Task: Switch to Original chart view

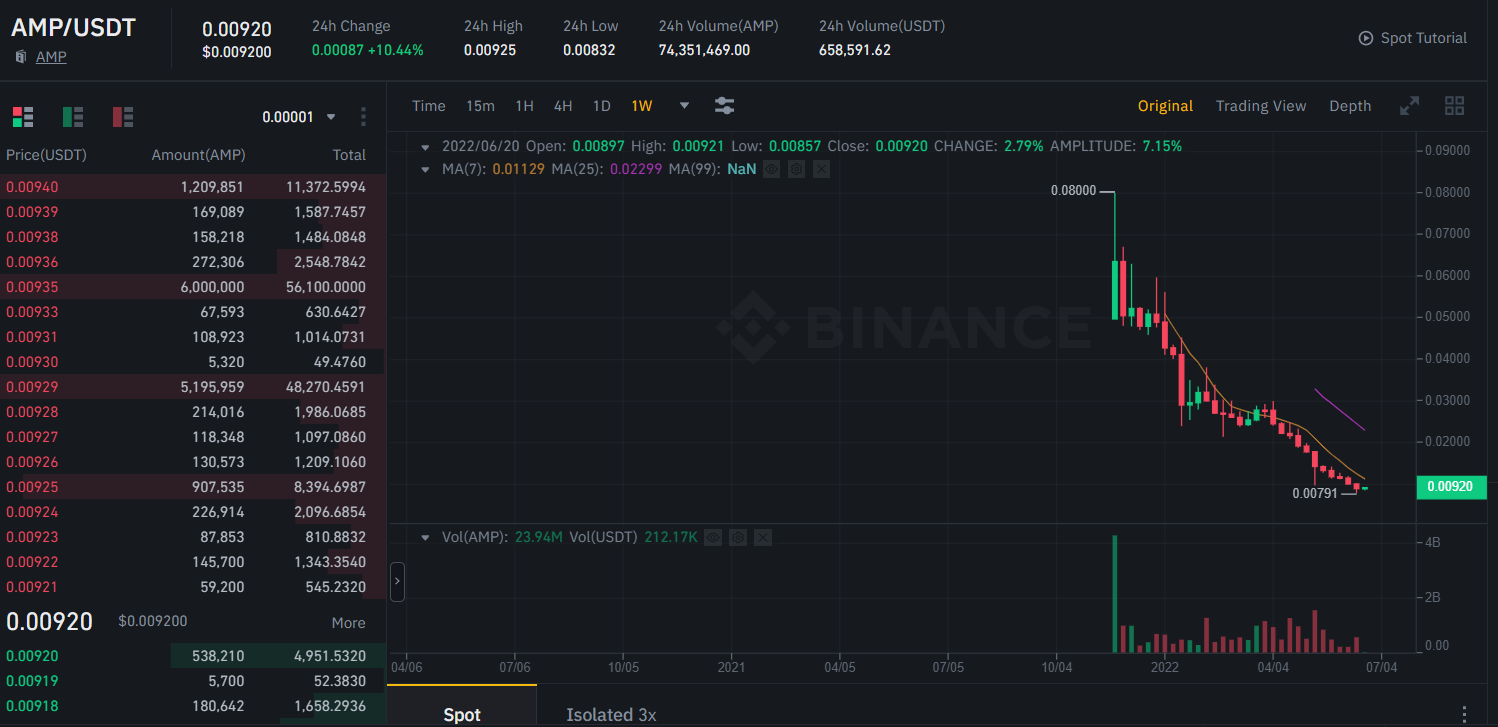Action: coord(1165,106)
